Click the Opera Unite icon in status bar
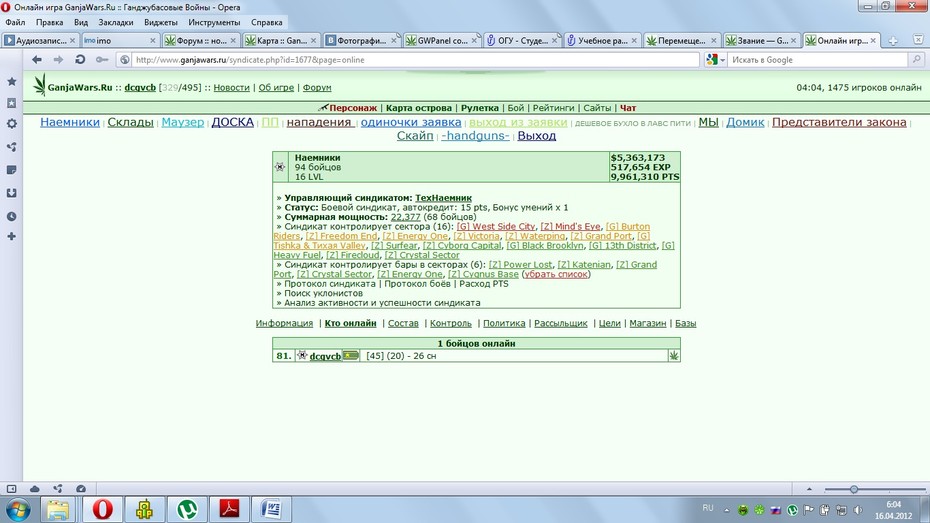Image resolution: width=930 pixels, height=523 pixels. coord(58,489)
